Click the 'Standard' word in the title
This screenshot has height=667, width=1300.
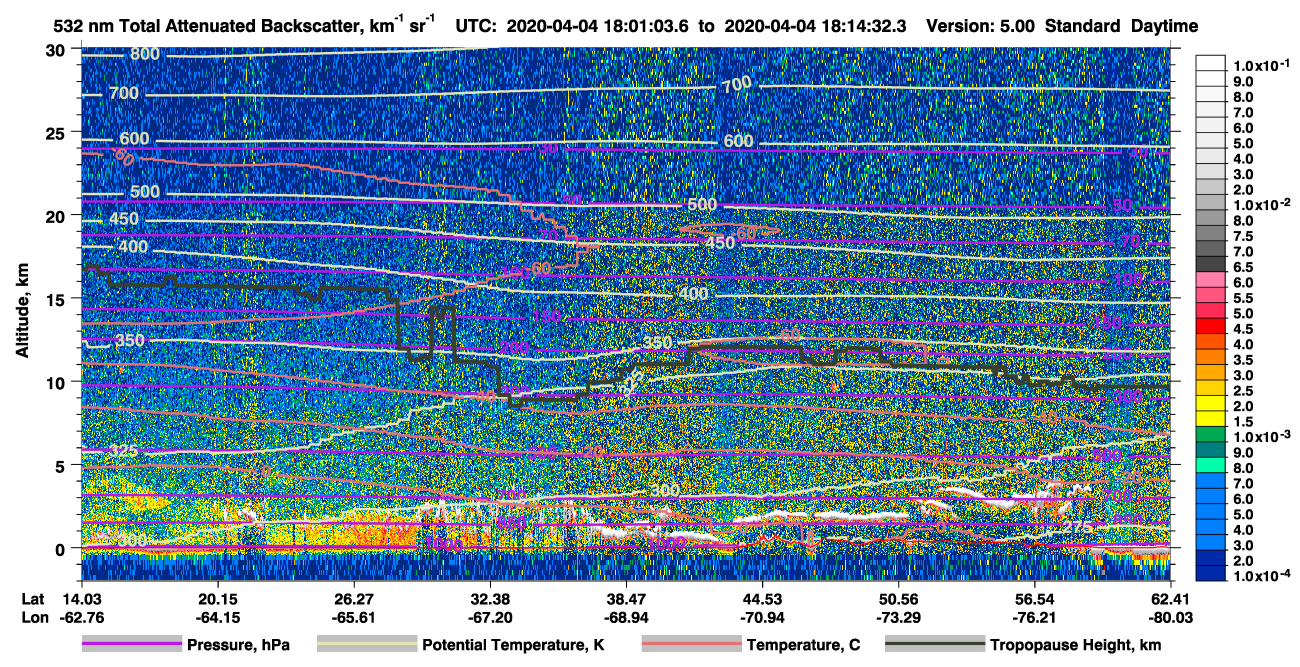[1084, 26]
